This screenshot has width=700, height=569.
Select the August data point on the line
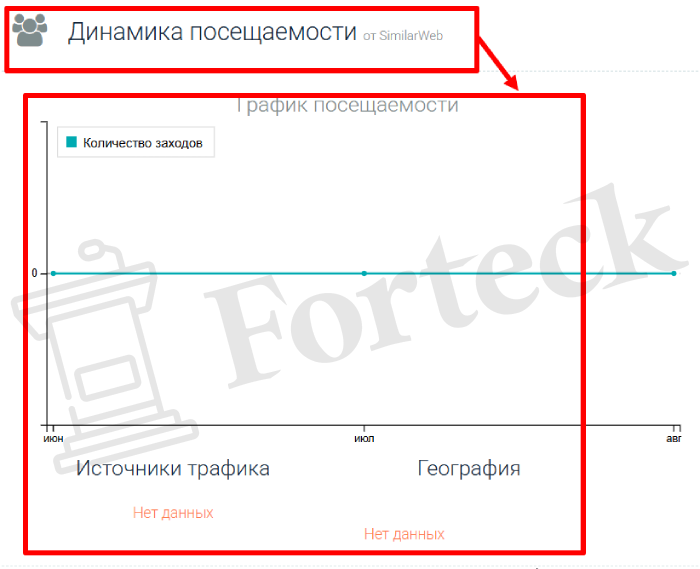click(x=674, y=273)
